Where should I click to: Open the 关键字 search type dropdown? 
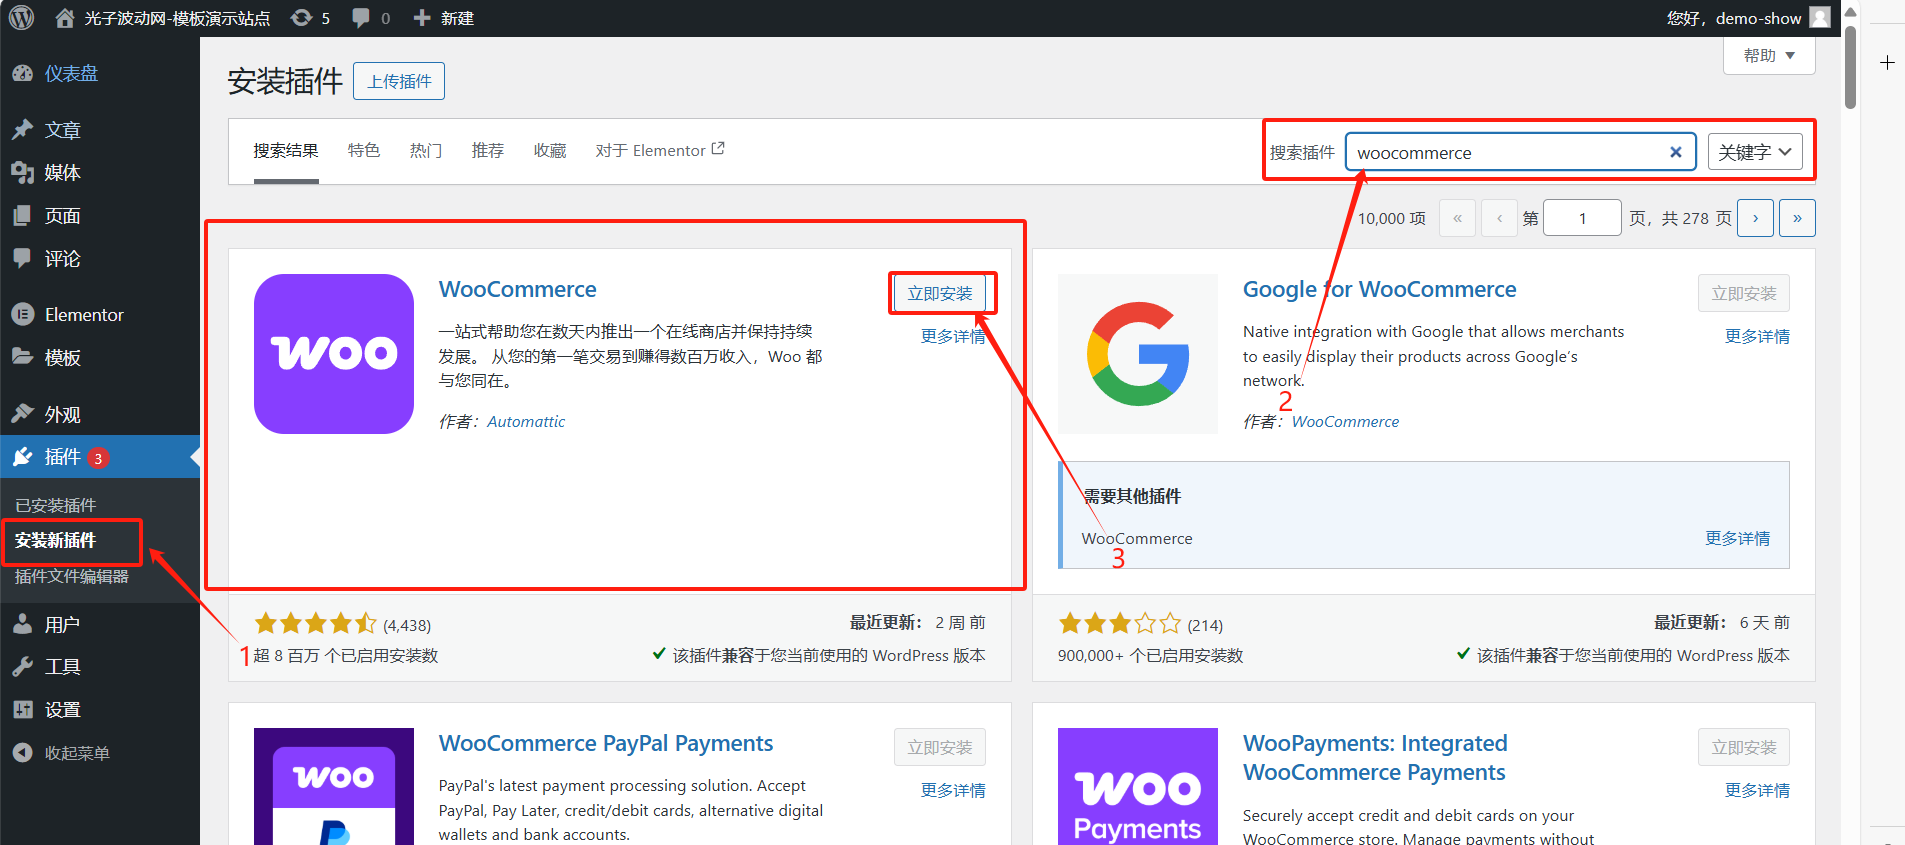(1755, 152)
